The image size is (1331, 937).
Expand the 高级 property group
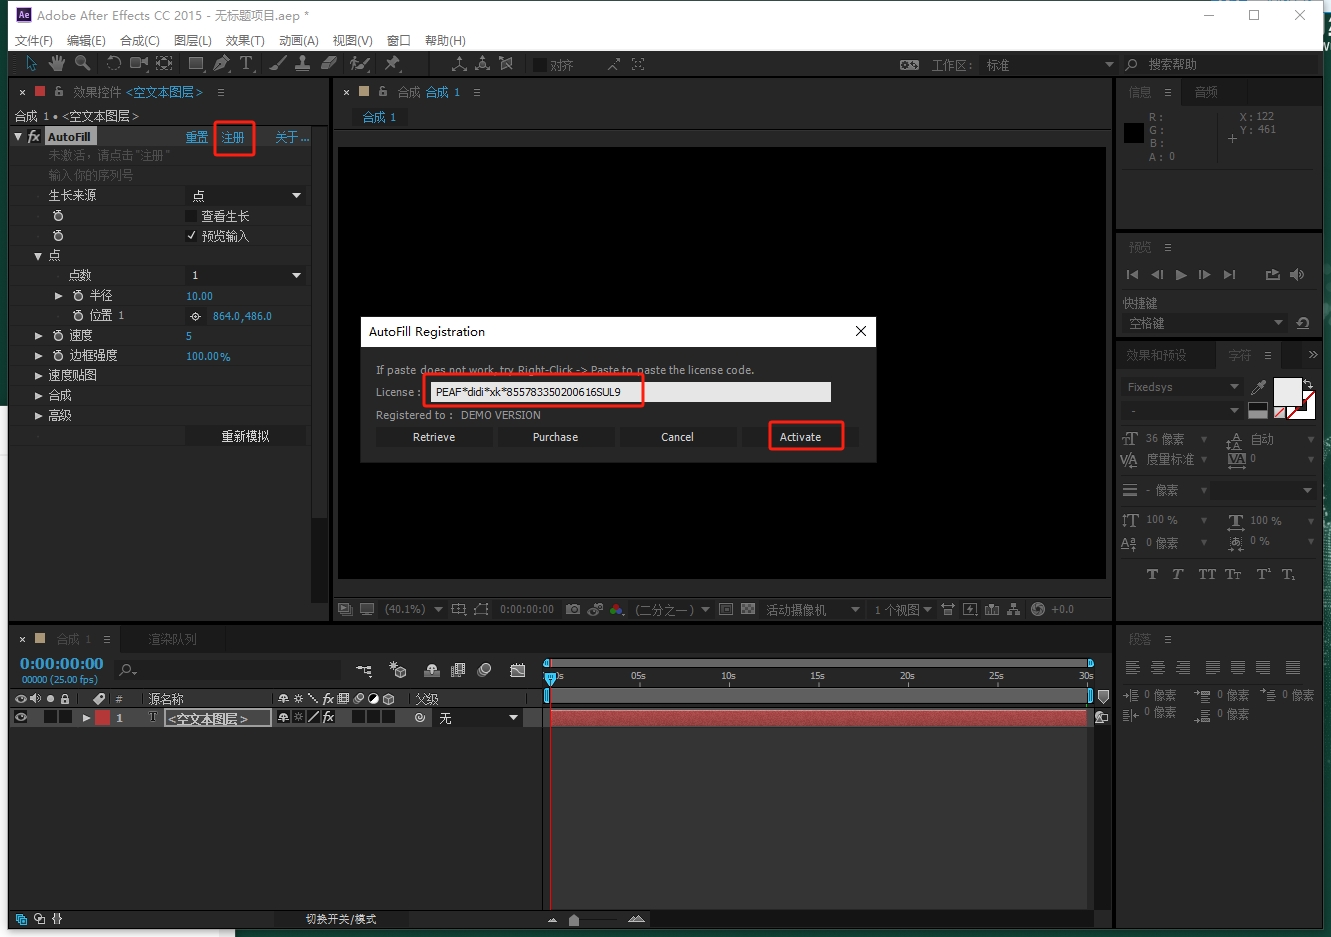(39, 416)
